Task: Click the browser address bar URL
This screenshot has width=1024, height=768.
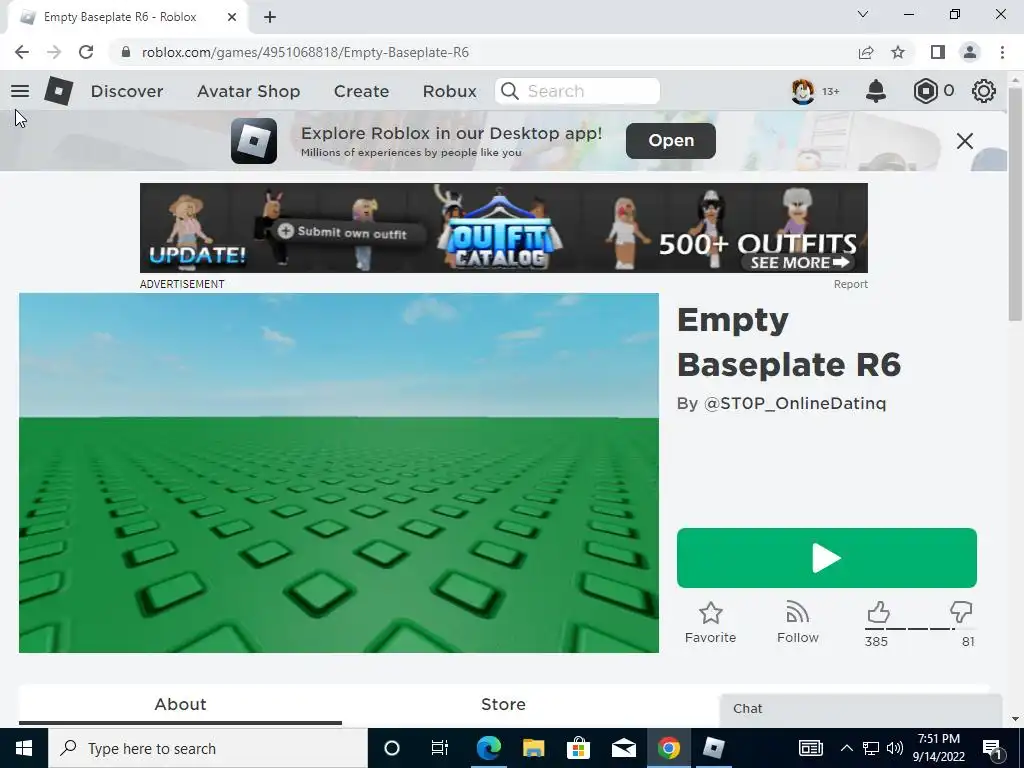Action: click(305, 52)
